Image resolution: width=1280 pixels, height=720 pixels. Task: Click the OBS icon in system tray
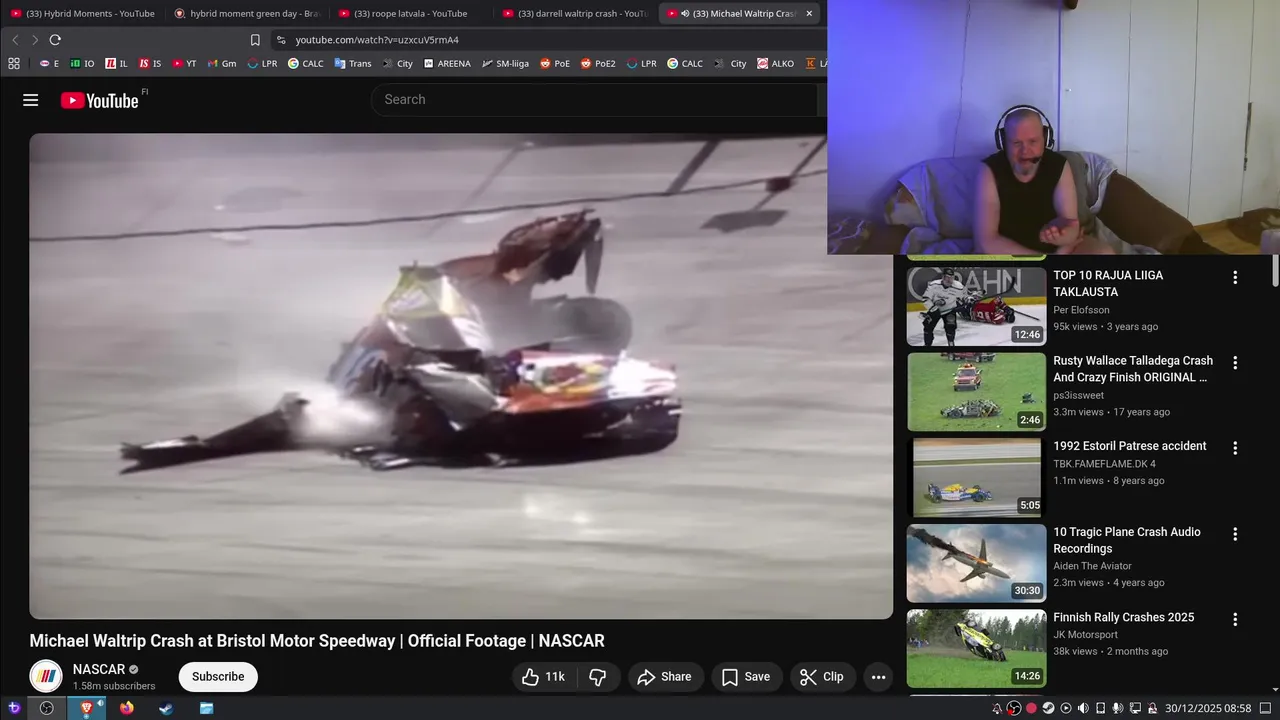click(x=1014, y=708)
